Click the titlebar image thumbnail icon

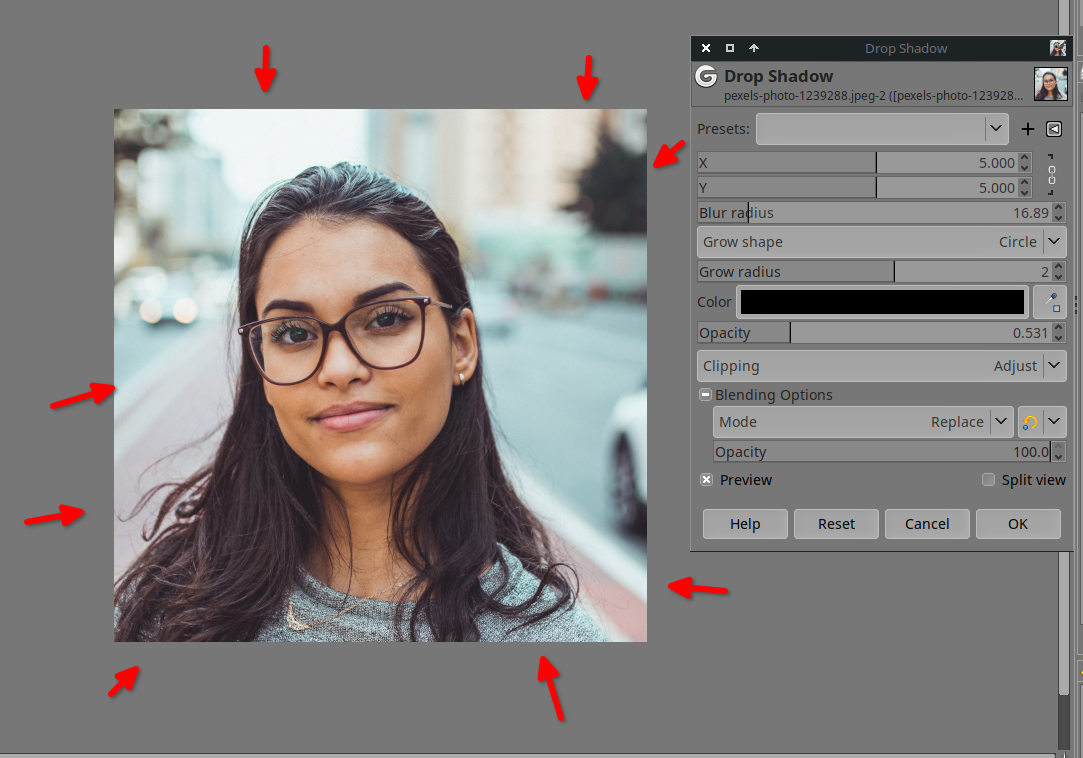click(1057, 48)
